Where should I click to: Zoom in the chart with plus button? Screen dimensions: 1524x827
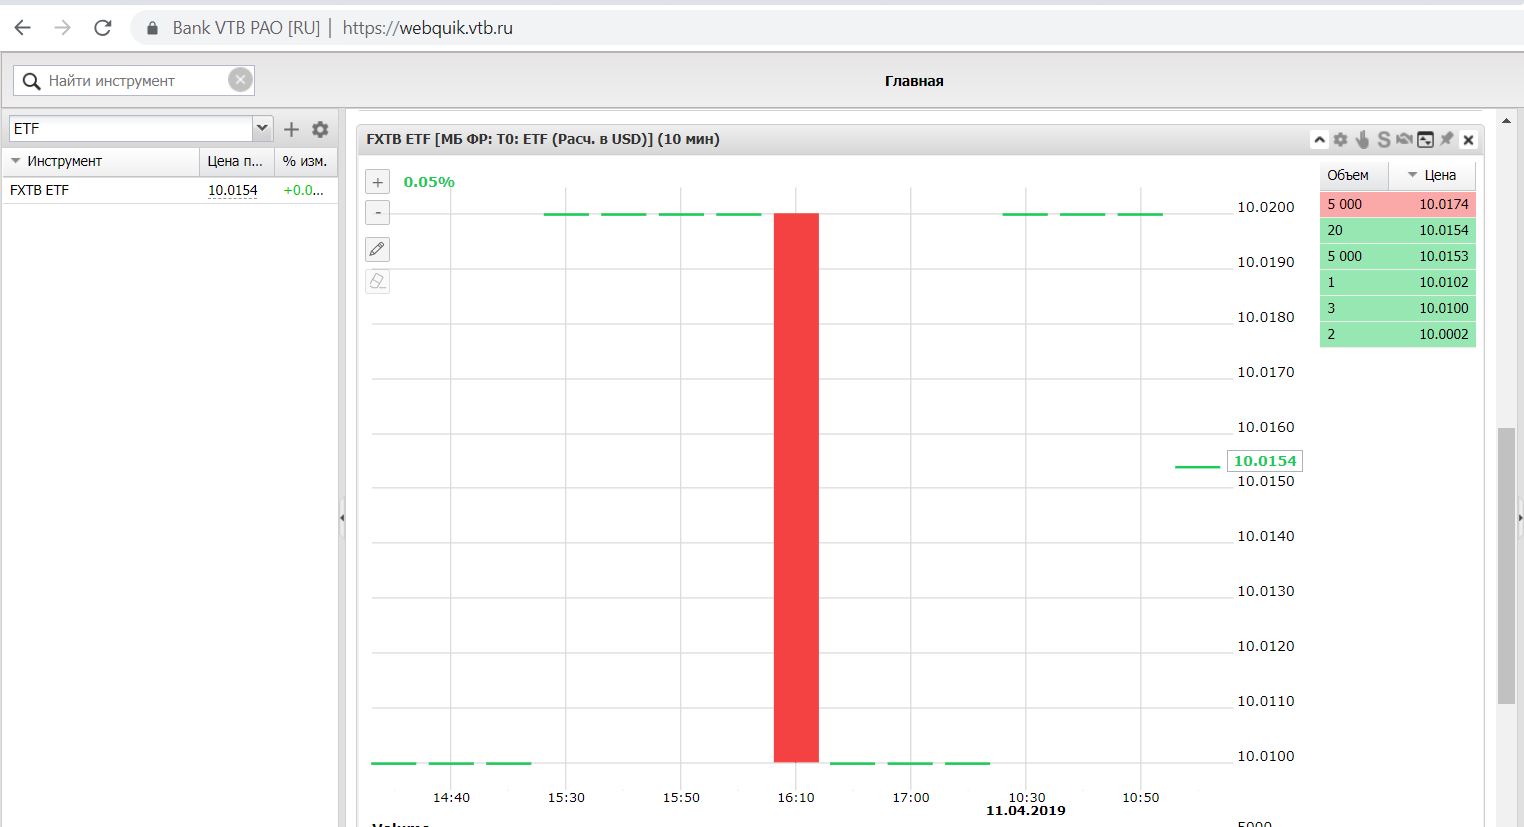378,182
